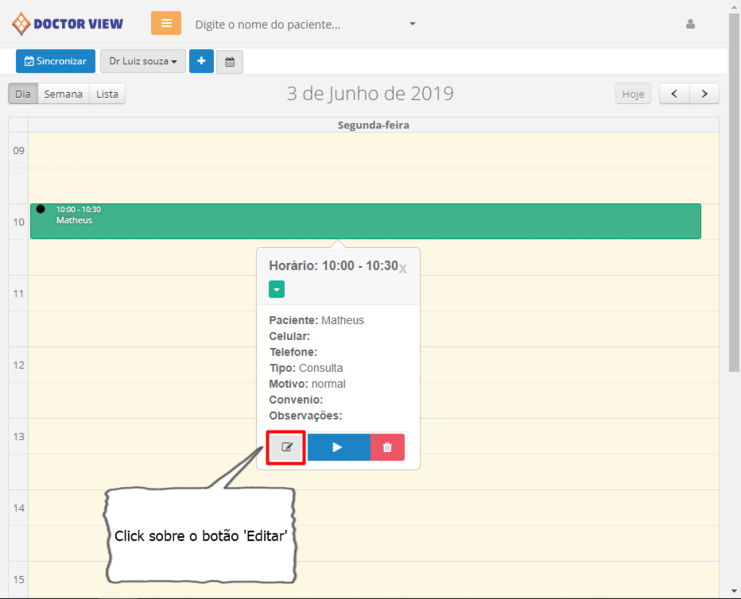The height and width of the screenshot is (599, 741).
Task: Expand the patient name search dropdown arrow
Action: tap(412, 24)
